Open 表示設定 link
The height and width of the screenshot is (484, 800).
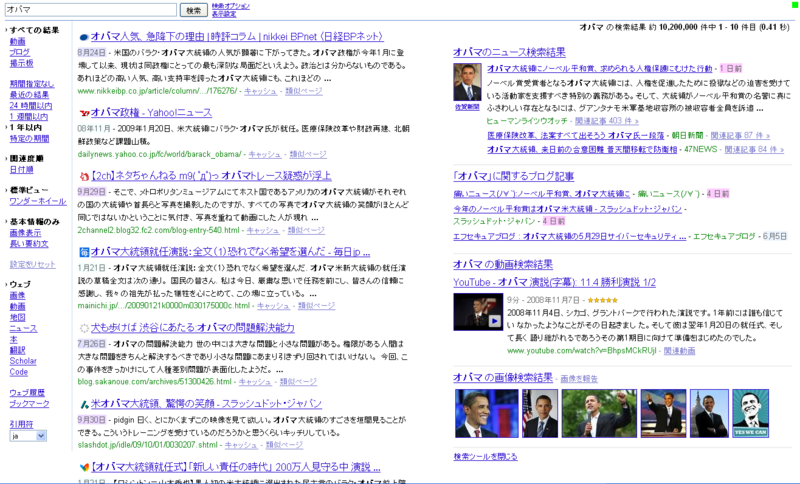pyautogui.click(x=224, y=14)
